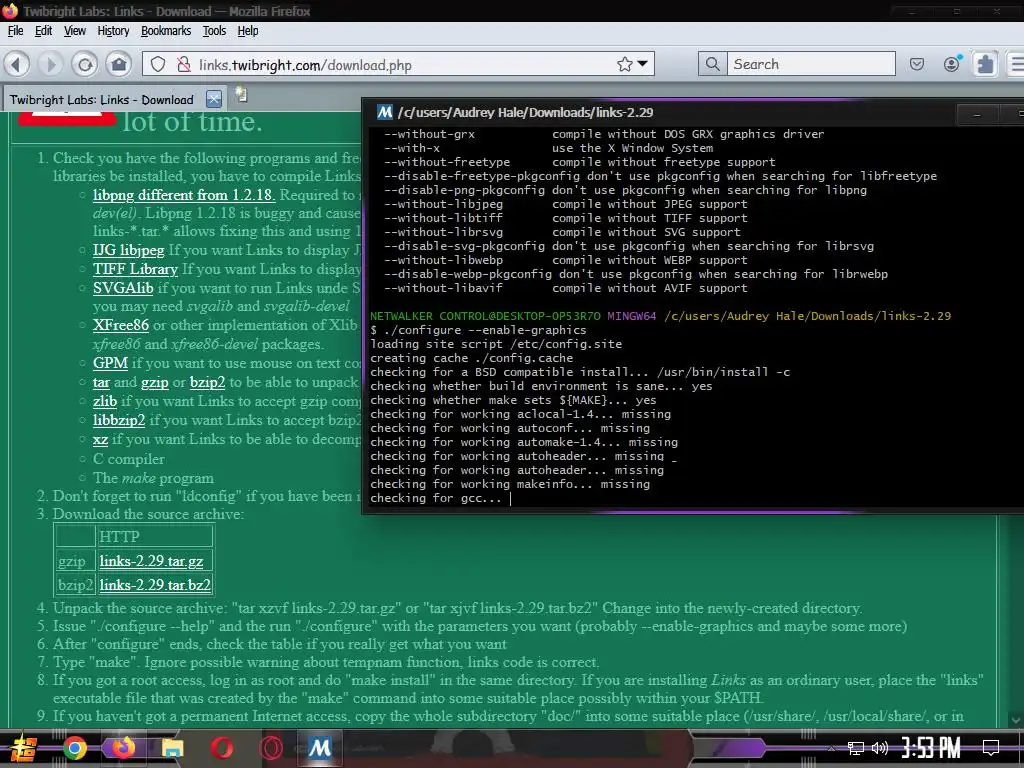Click the MINGW64 terminal title bar icon

385,112
